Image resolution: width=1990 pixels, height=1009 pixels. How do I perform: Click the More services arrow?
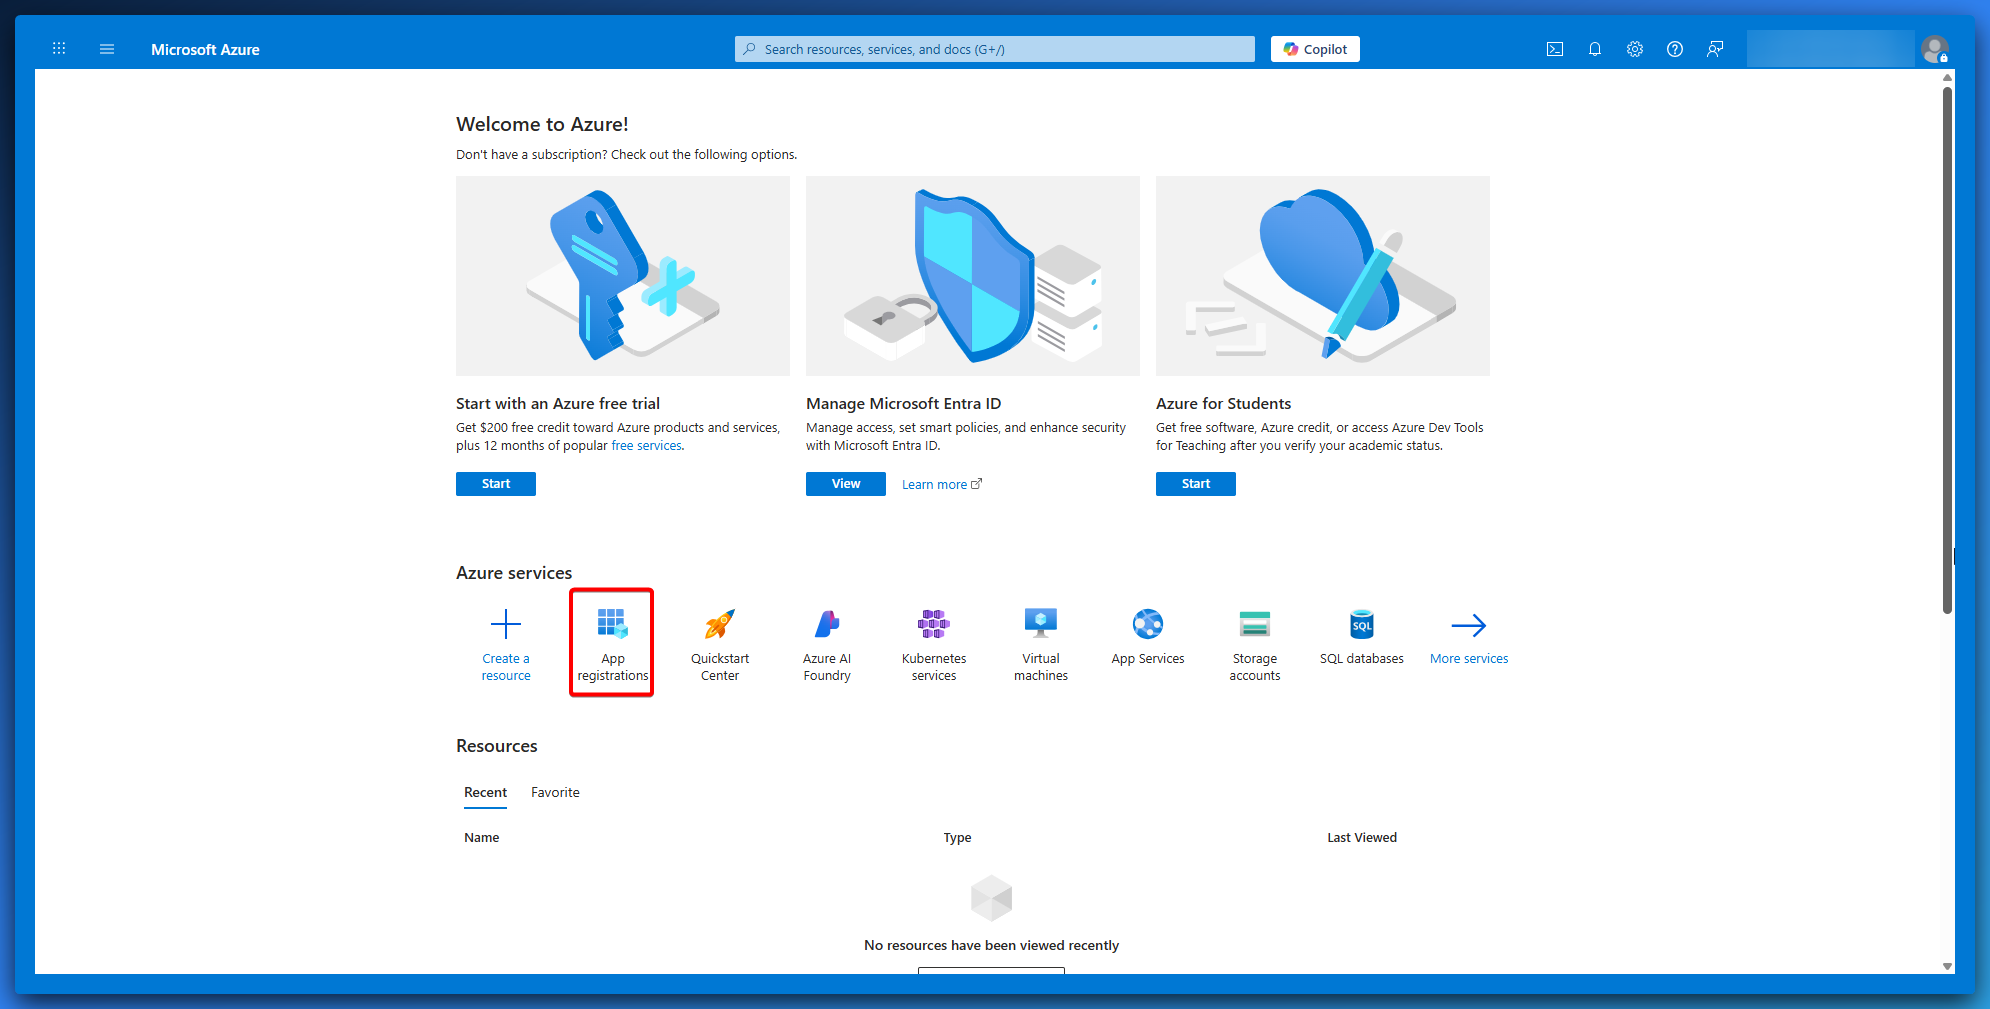click(1469, 625)
